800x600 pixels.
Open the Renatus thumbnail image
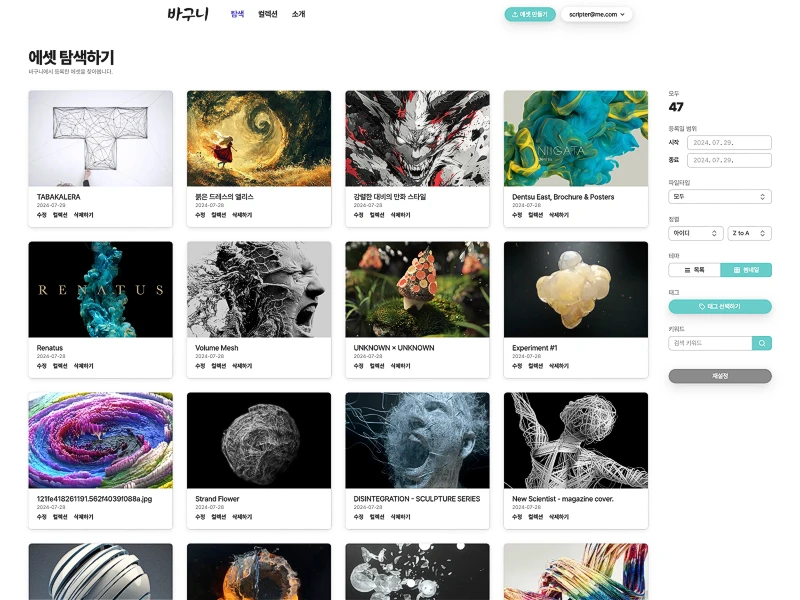(x=101, y=289)
